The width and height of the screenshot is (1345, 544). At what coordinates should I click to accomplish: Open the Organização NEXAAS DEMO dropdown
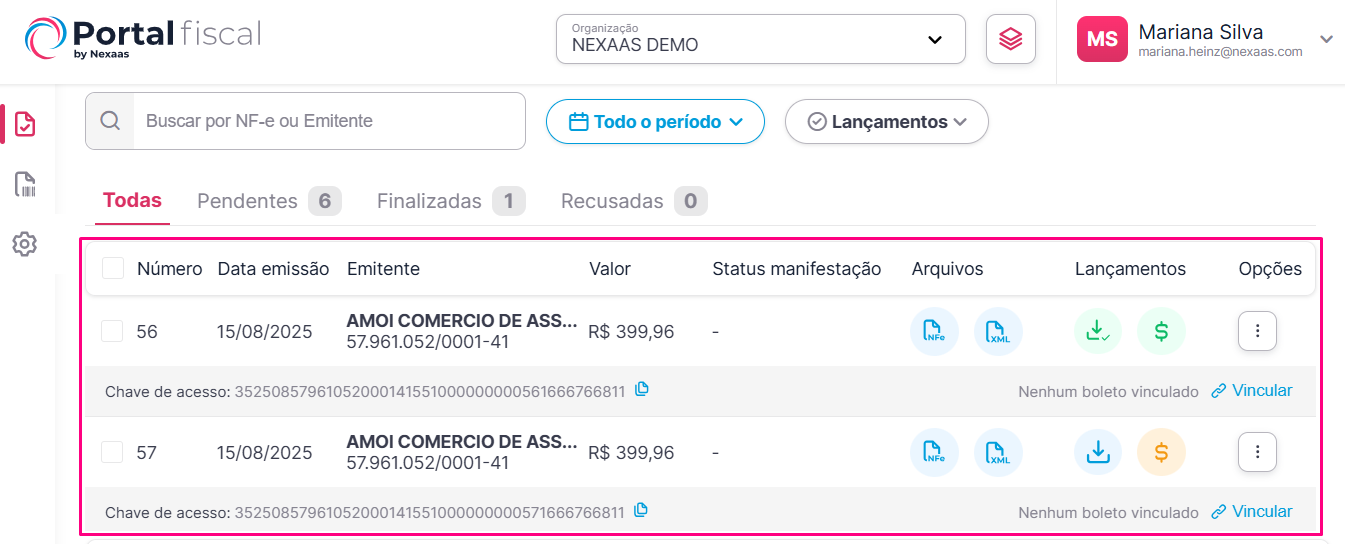tap(761, 39)
